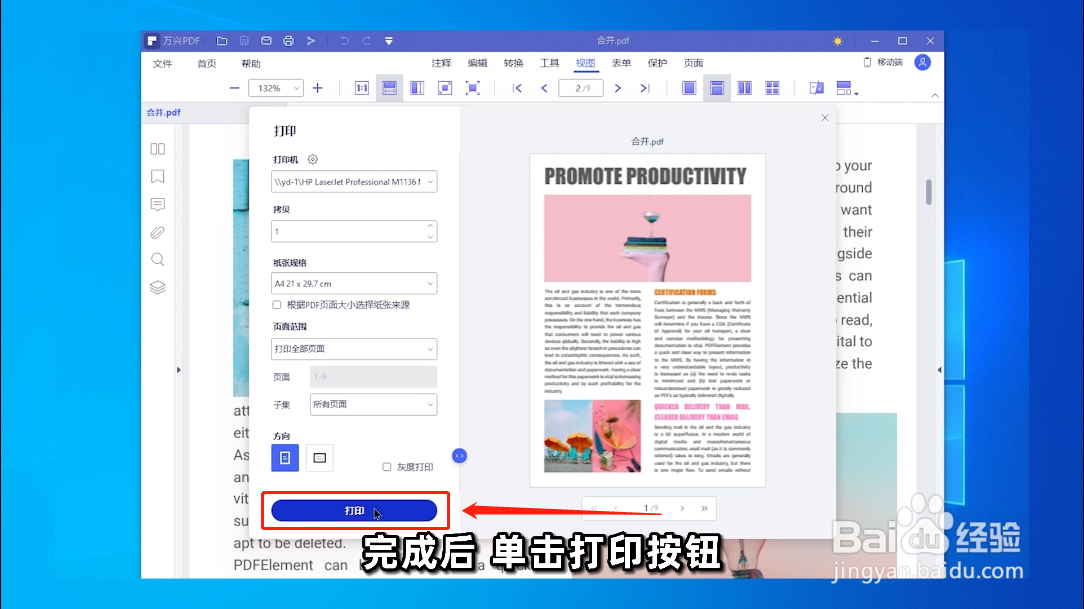This screenshot has width=1084, height=609.
Task: Zoom in with the plus button
Action: point(317,88)
